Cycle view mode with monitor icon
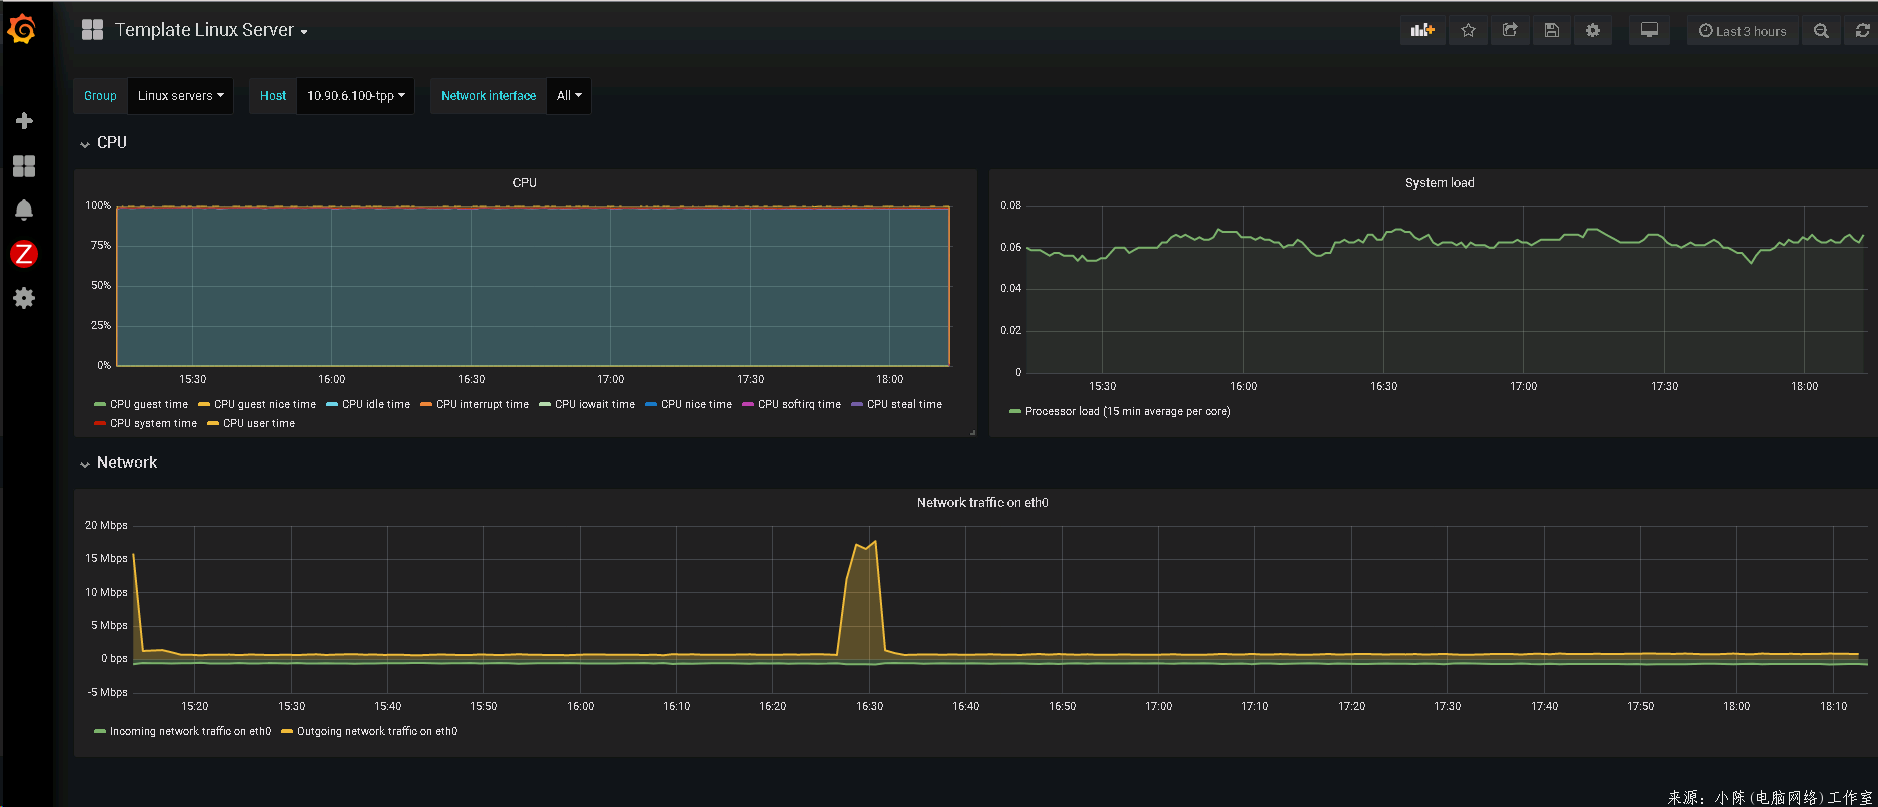1878x807 pixels. pyautogui.click(x=1649, y=31)
